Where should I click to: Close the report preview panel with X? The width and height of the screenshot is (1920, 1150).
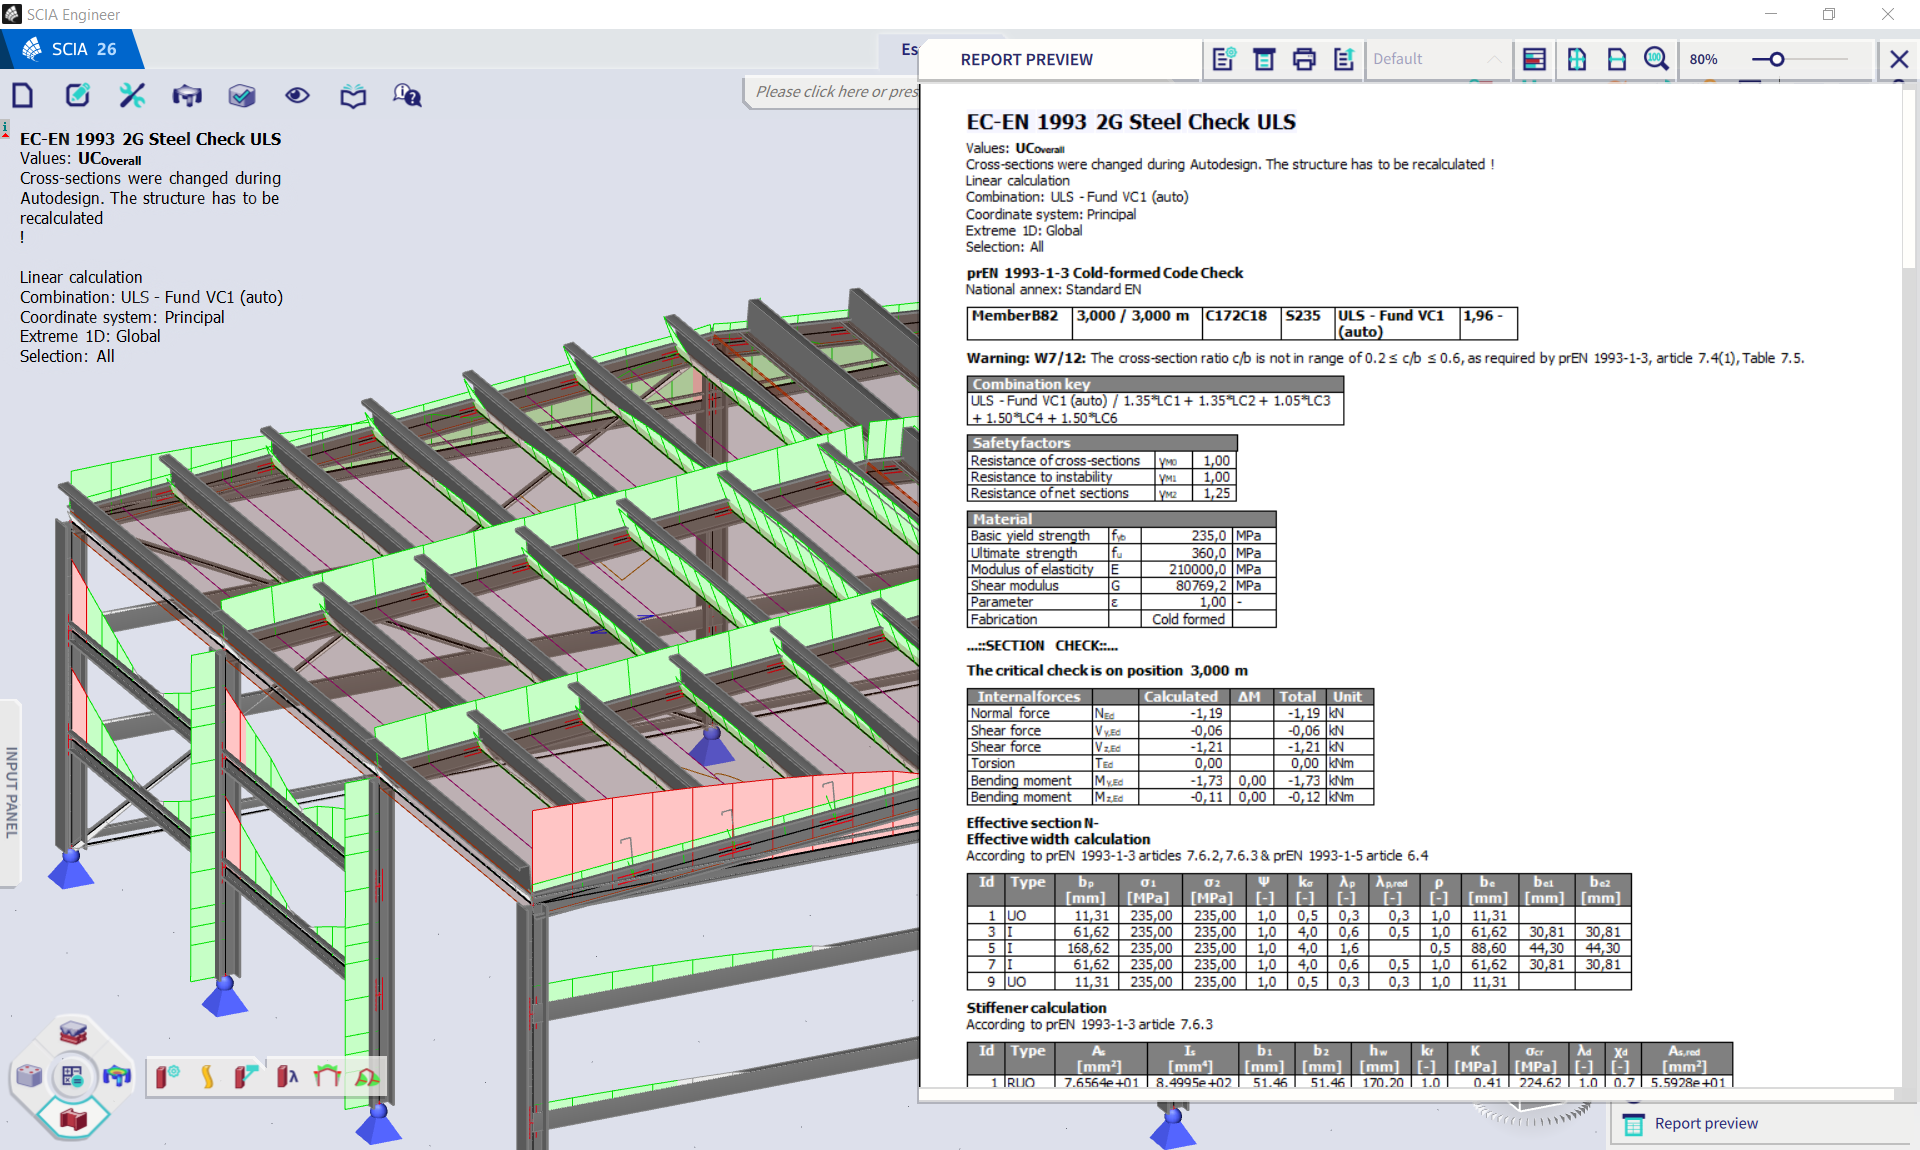tap(1899, 59)
